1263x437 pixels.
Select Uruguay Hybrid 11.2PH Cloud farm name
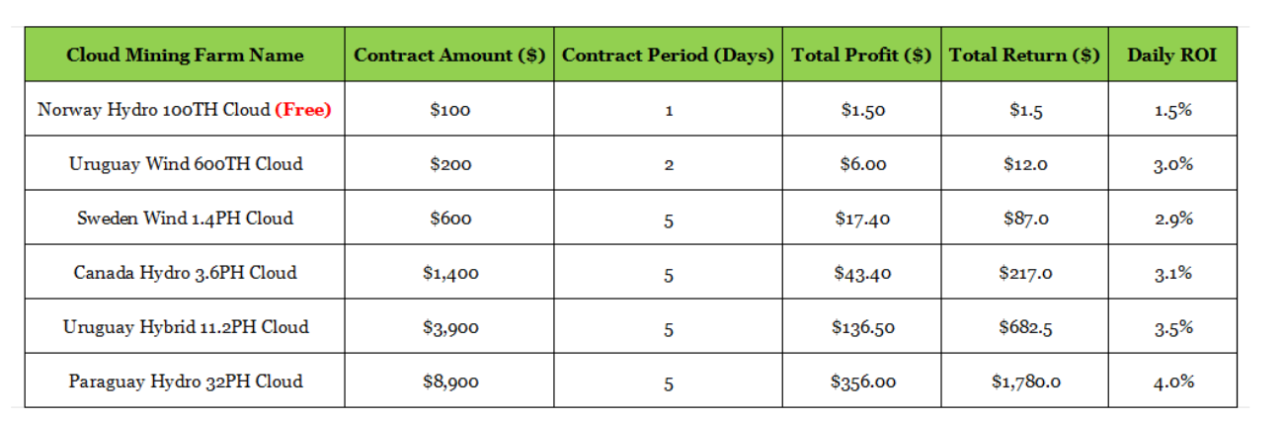pos(185,327)
